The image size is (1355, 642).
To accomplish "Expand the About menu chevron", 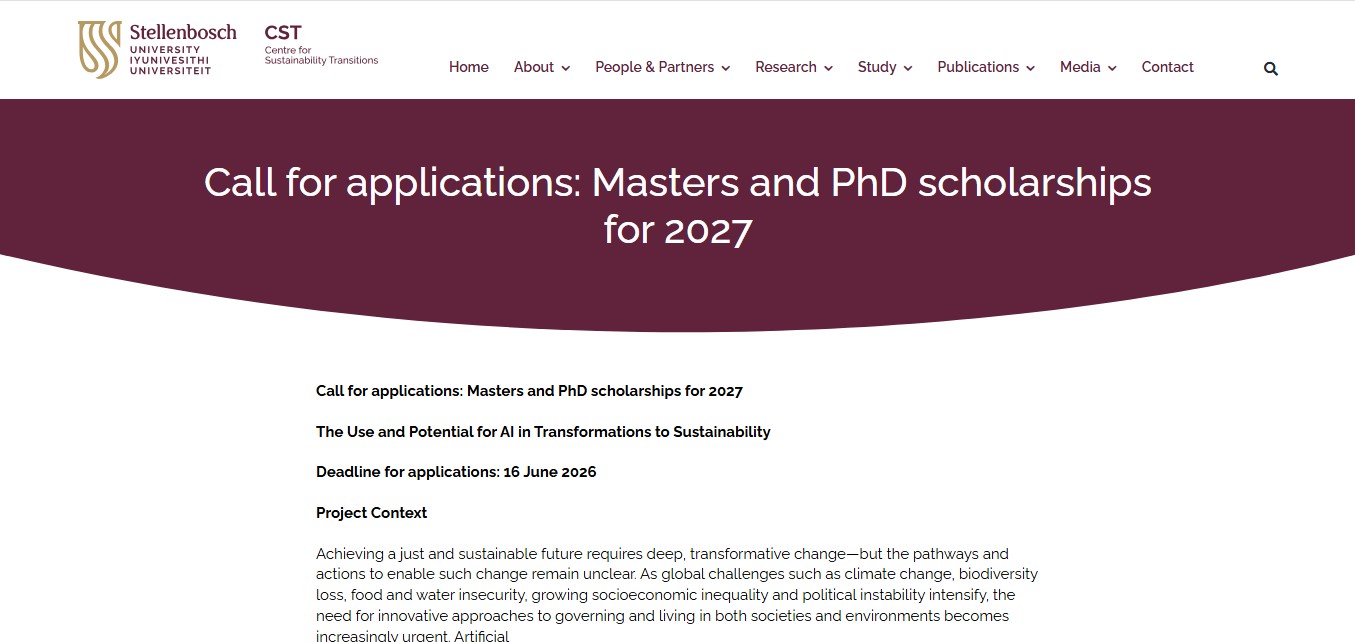I will pos(565,68).
